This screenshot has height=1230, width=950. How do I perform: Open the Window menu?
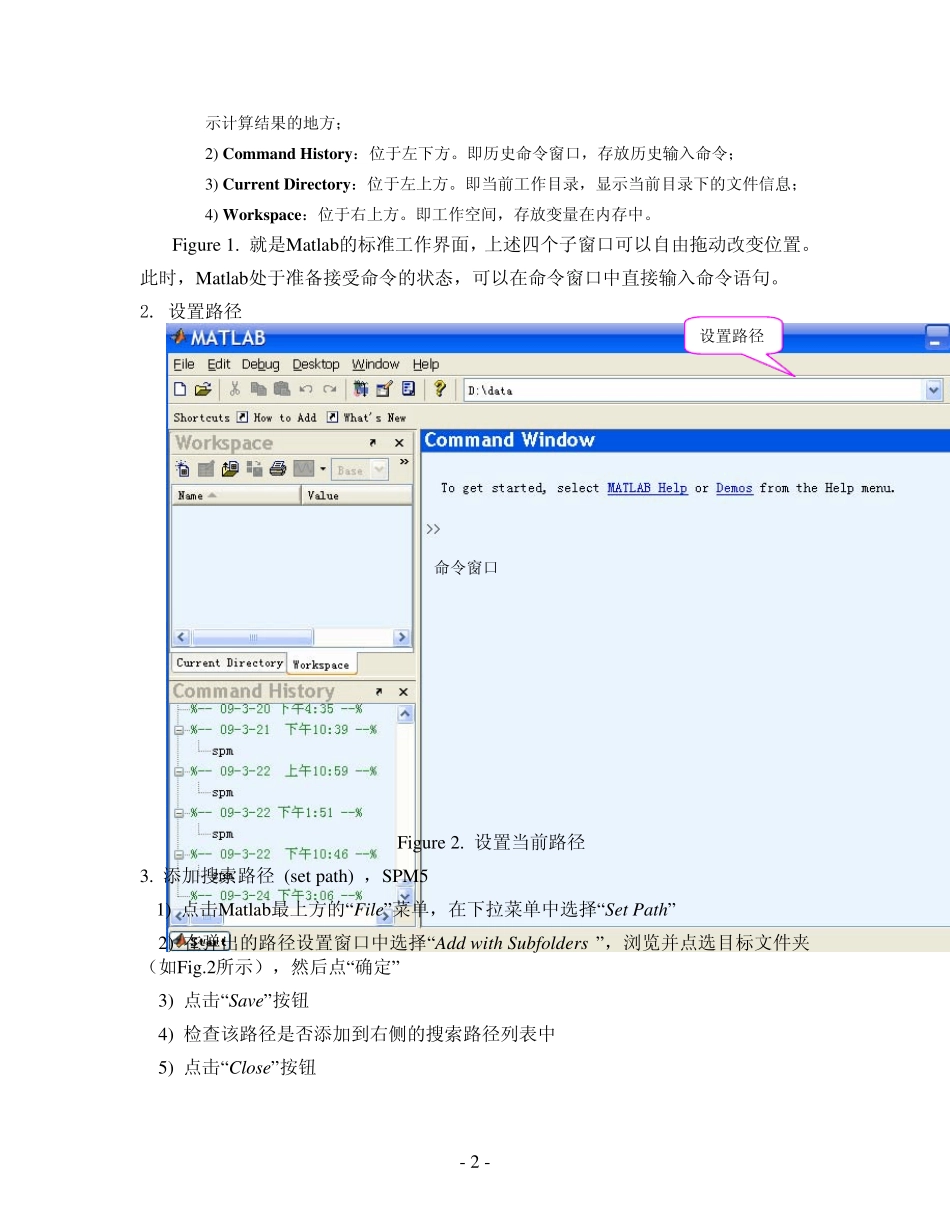tap(376, 364)
